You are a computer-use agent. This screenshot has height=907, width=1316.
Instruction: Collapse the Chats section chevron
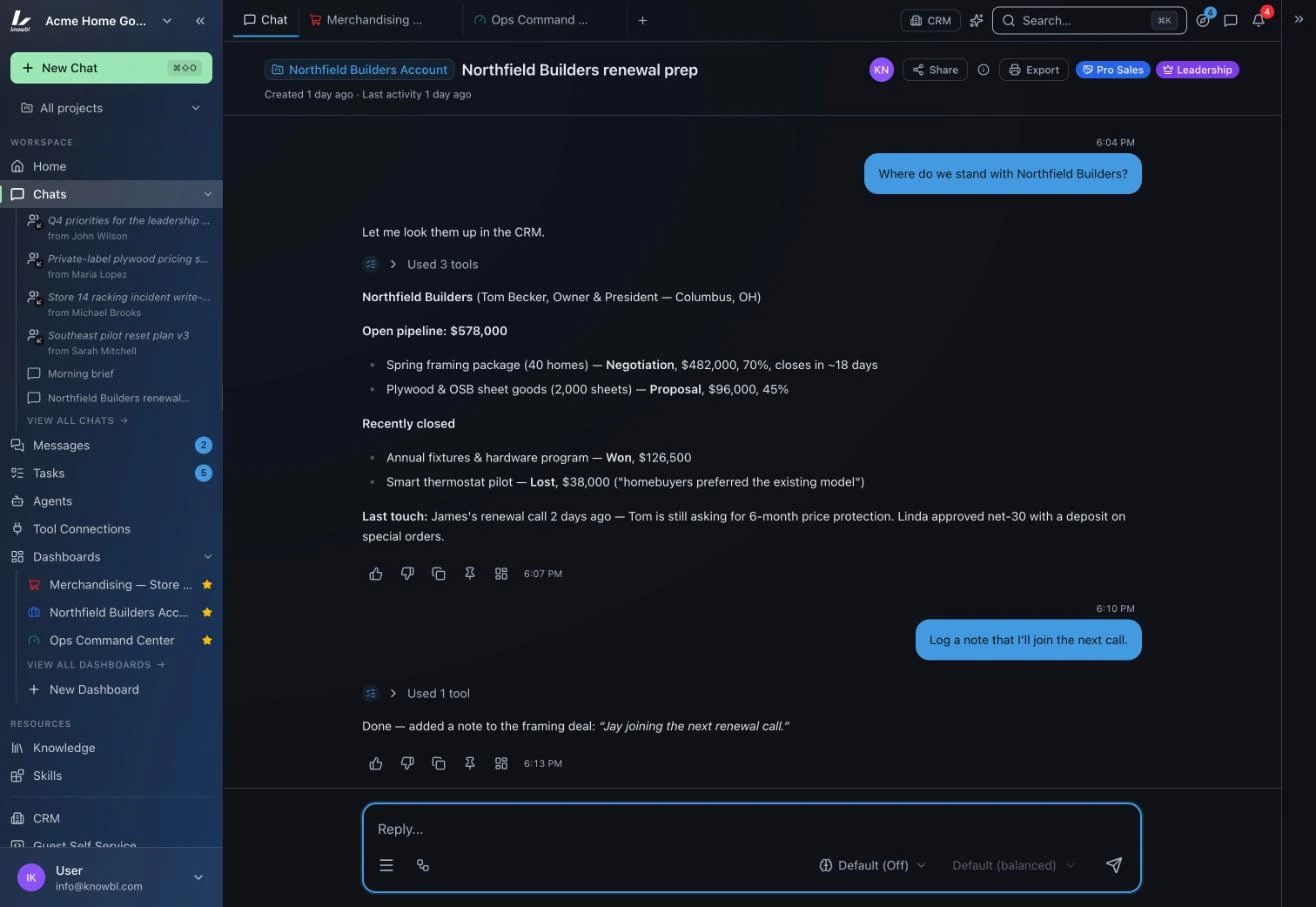click(x=208, y=194)
